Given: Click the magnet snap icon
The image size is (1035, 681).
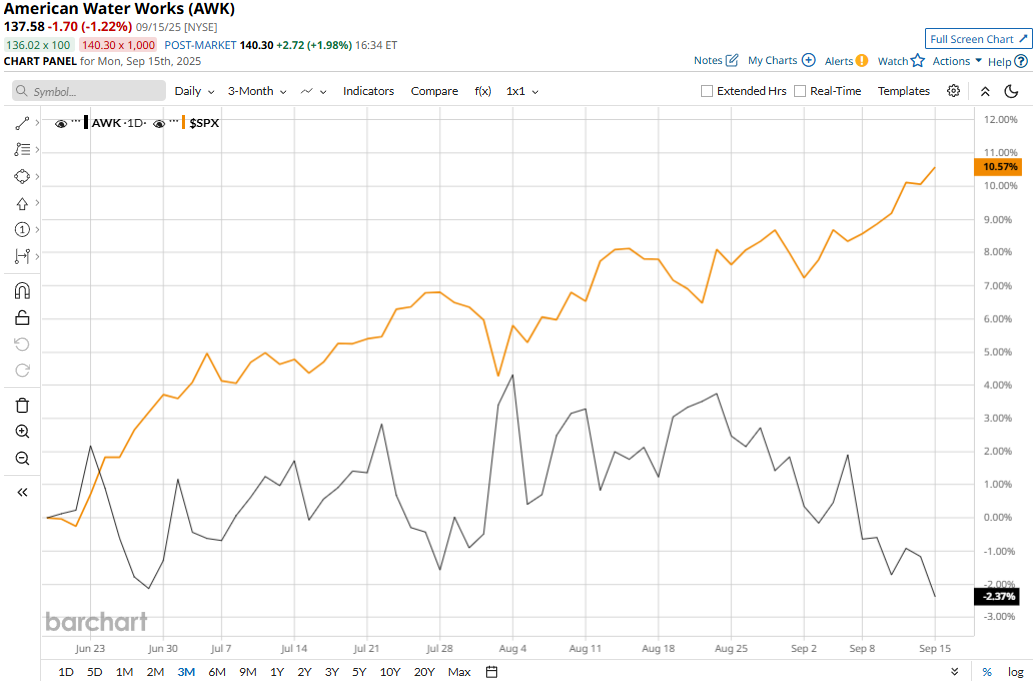Looking at the screenshot, I should click(x=22, y=290).
